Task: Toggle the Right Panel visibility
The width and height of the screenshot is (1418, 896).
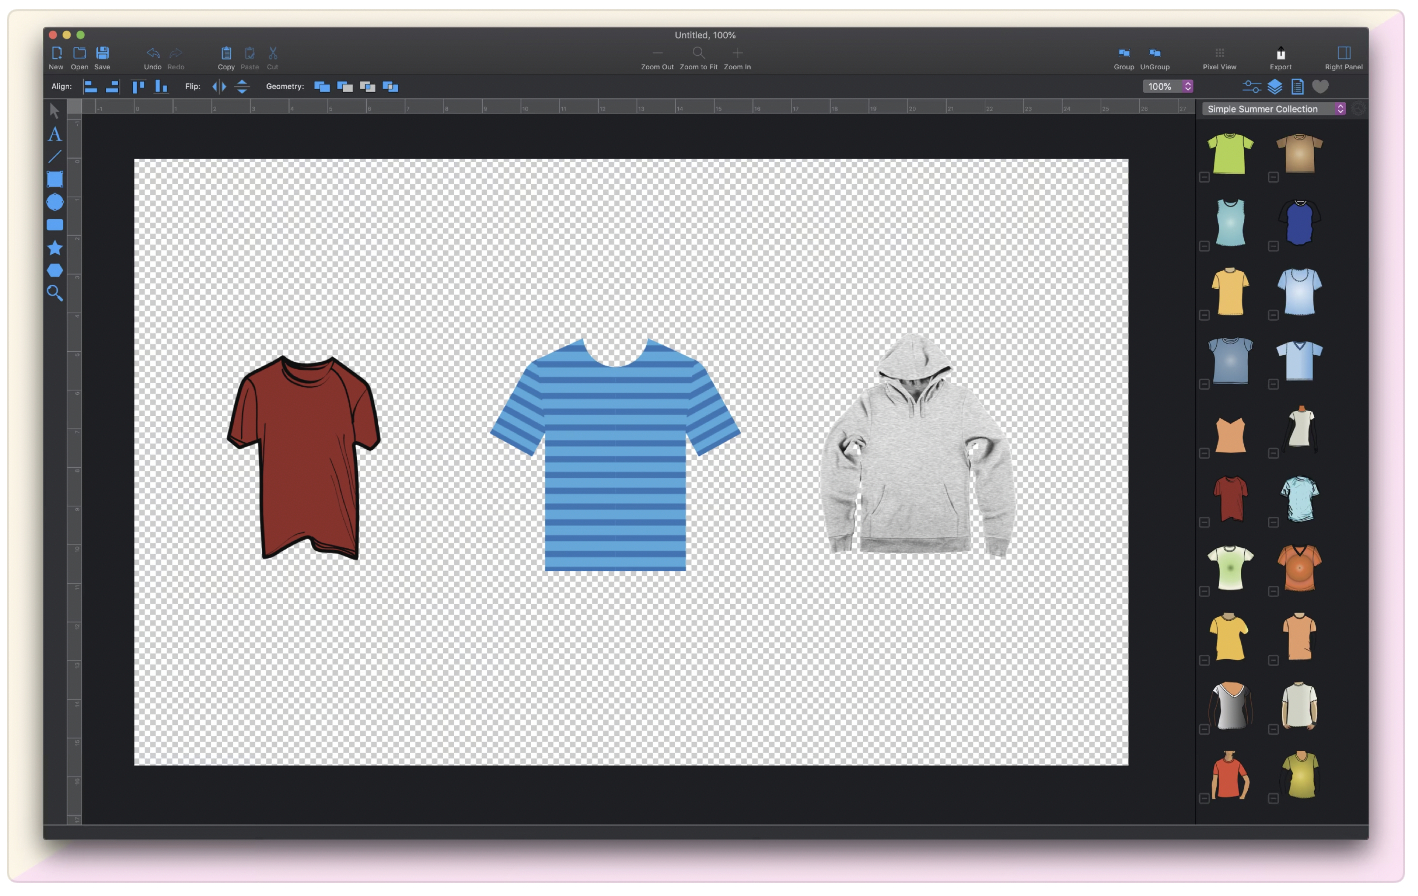Action: pos(1343,56)
